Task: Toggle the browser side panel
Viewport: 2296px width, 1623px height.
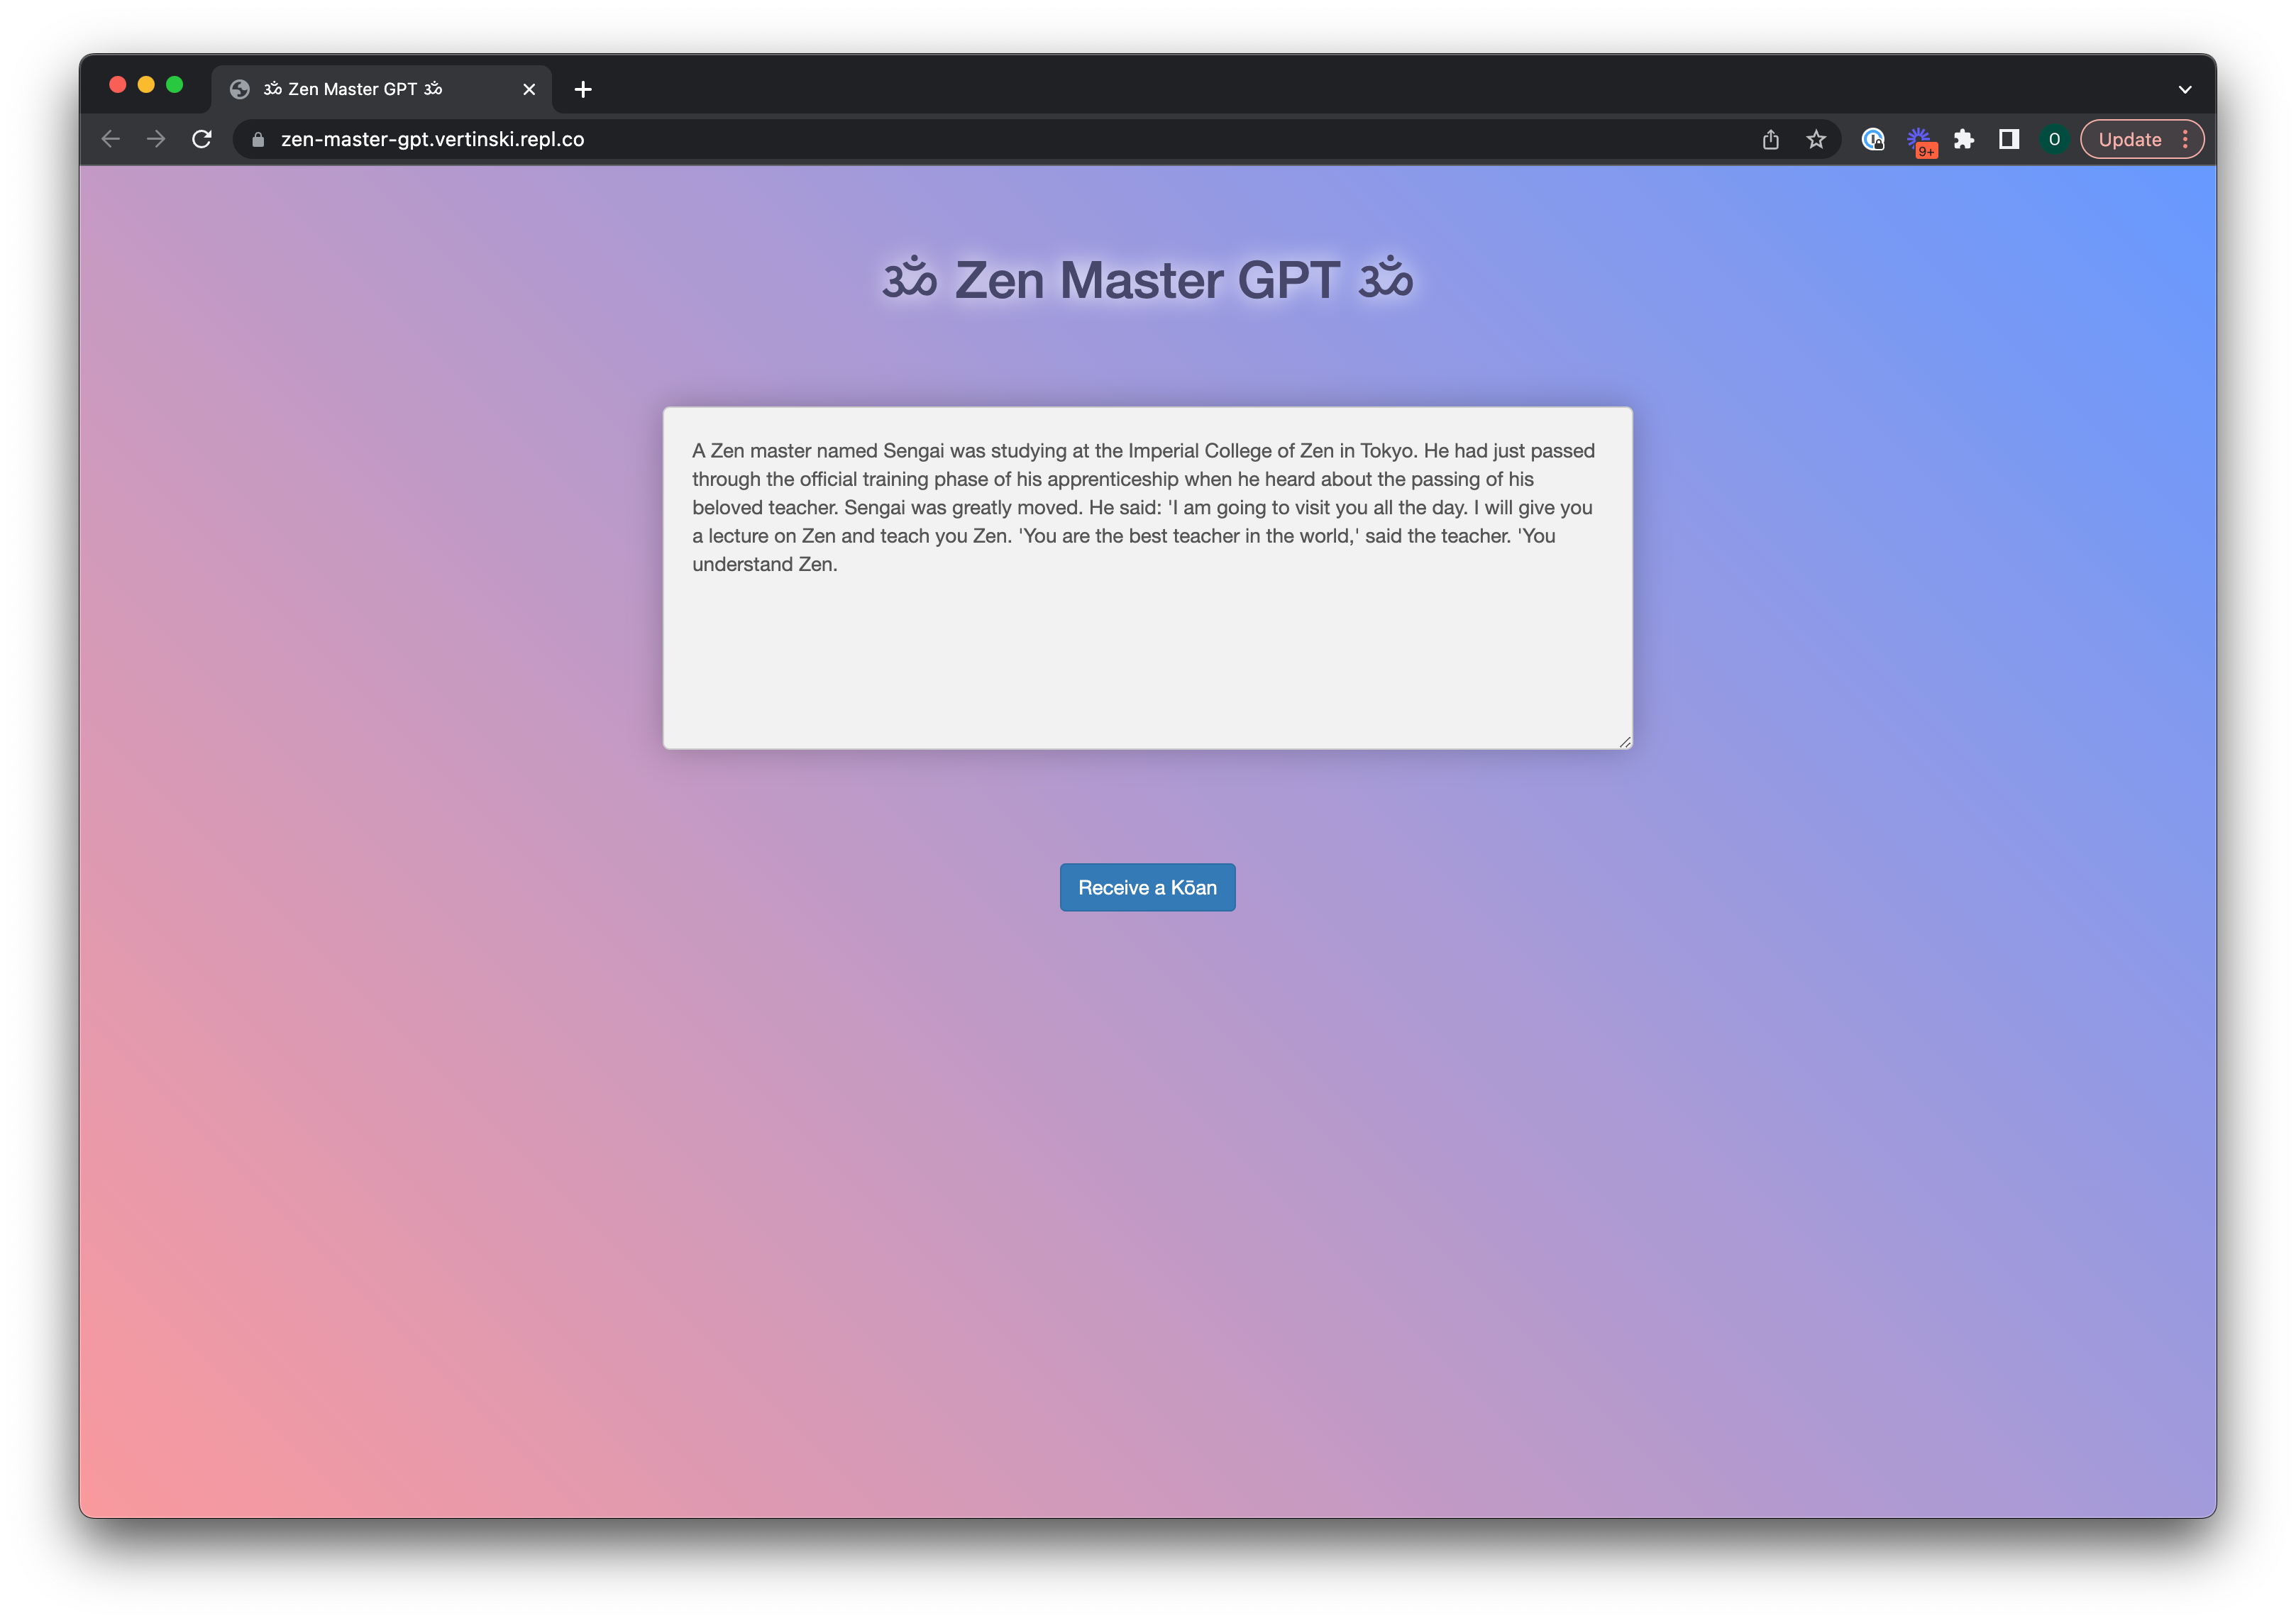Action: (2008, 139)
